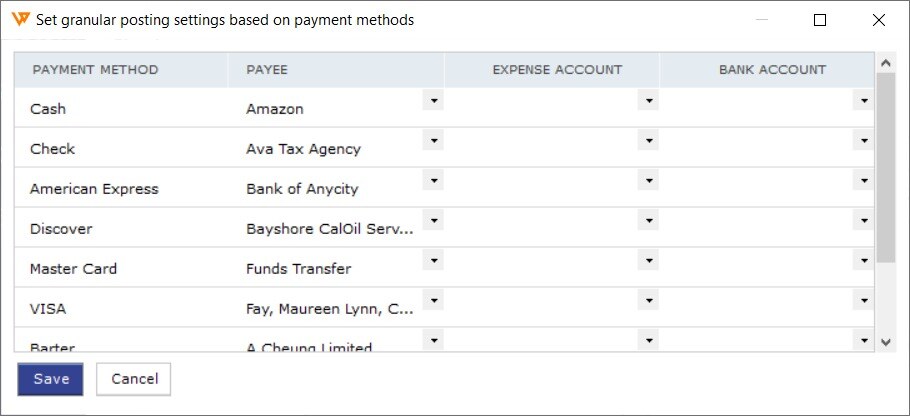Click the scrollbar down arrow
Viewport: 910px width, 416px height.
pos(885,342)
